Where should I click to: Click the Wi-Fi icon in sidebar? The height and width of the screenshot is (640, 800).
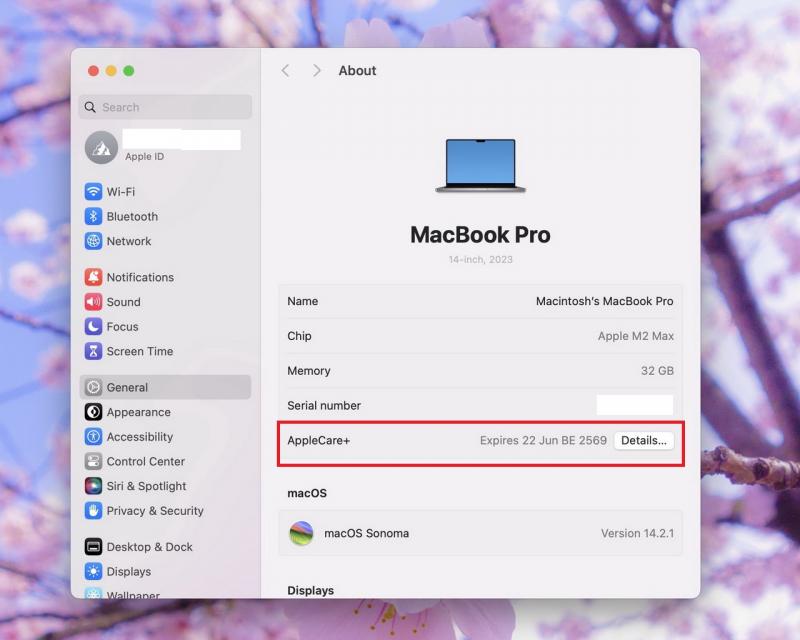point(93,192)
